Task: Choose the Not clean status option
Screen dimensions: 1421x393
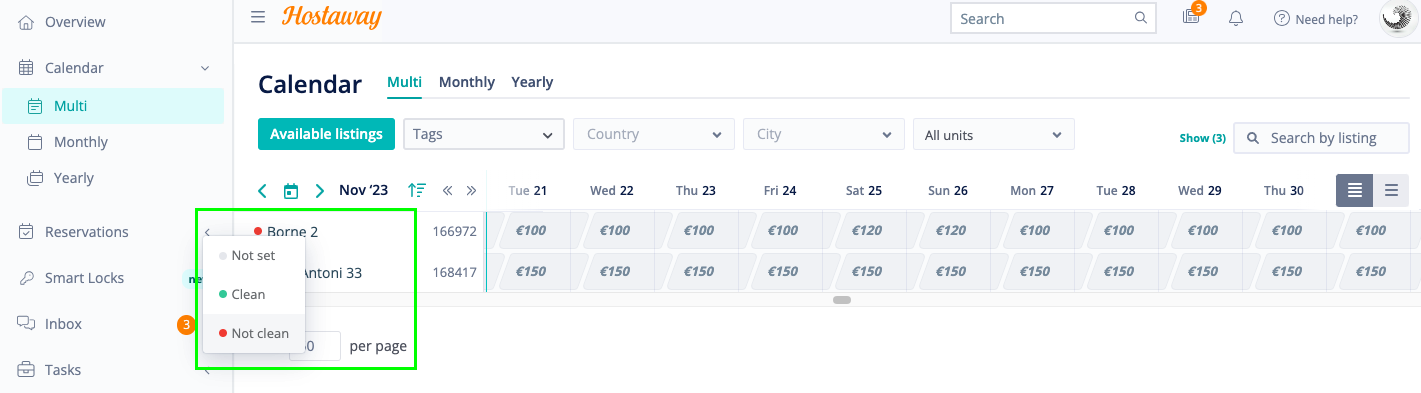Action: click(x=253, y=333)
